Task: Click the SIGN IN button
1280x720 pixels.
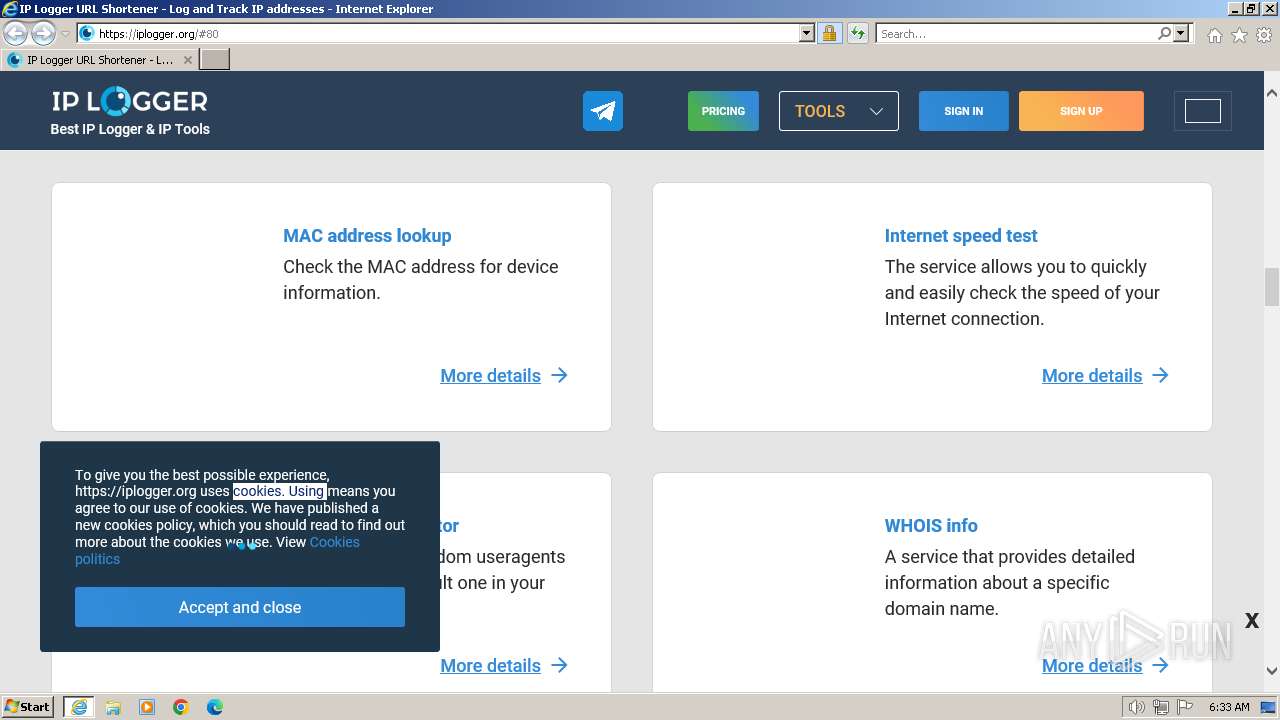Action: [x=963, y=111]
